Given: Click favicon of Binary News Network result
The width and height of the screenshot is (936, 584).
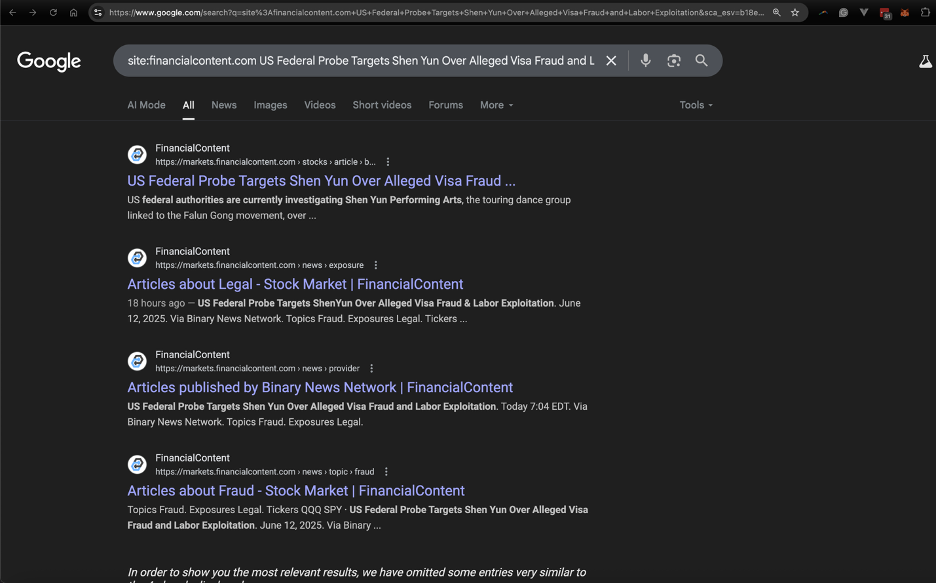Looking at the screenshot, I should (137, 361).
